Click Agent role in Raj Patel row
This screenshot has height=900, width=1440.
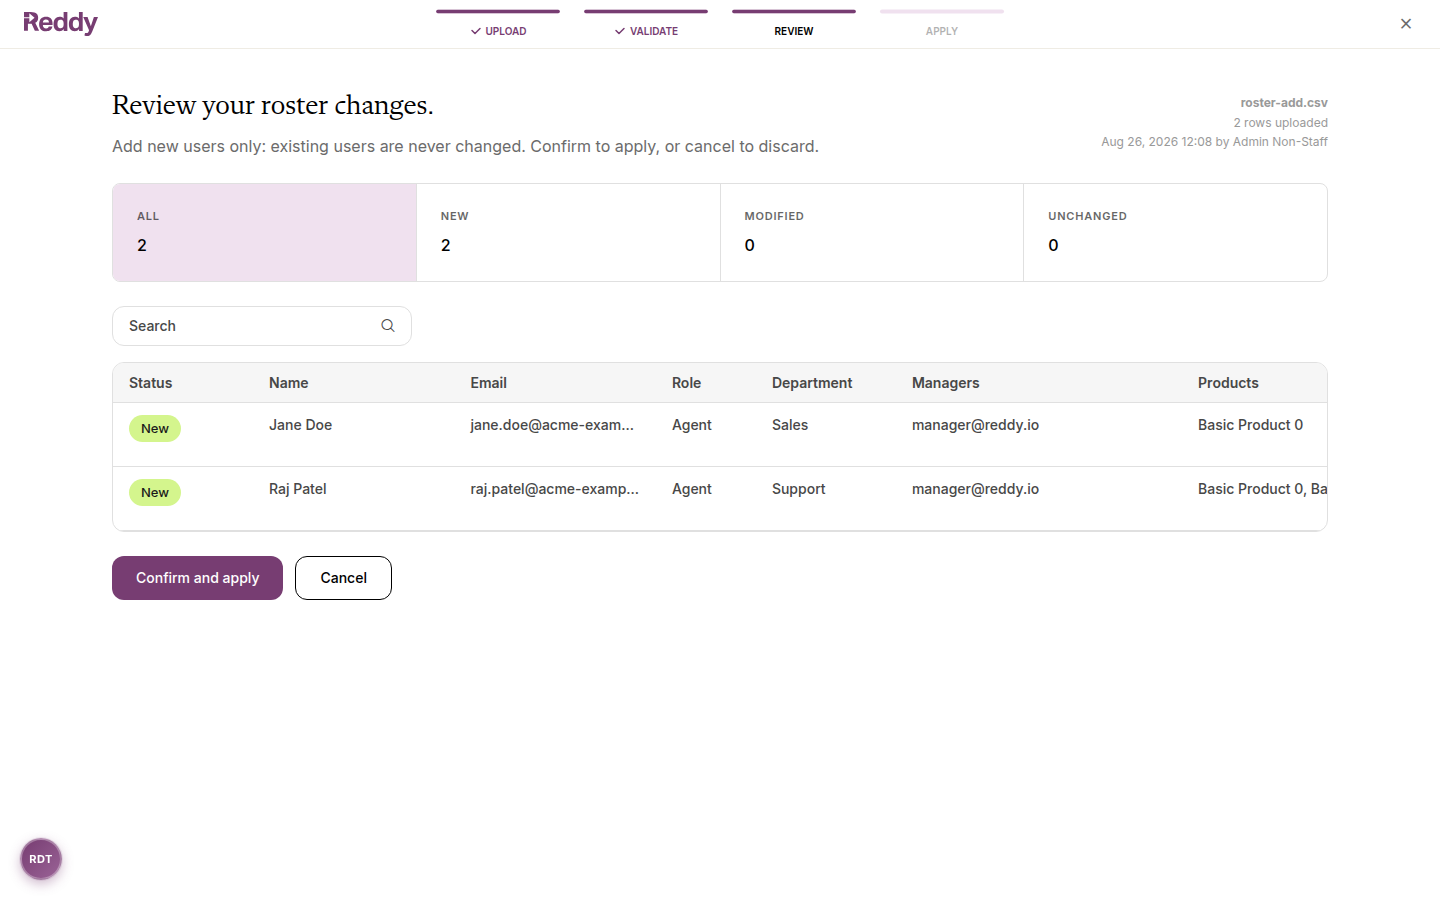pos(692,489)
